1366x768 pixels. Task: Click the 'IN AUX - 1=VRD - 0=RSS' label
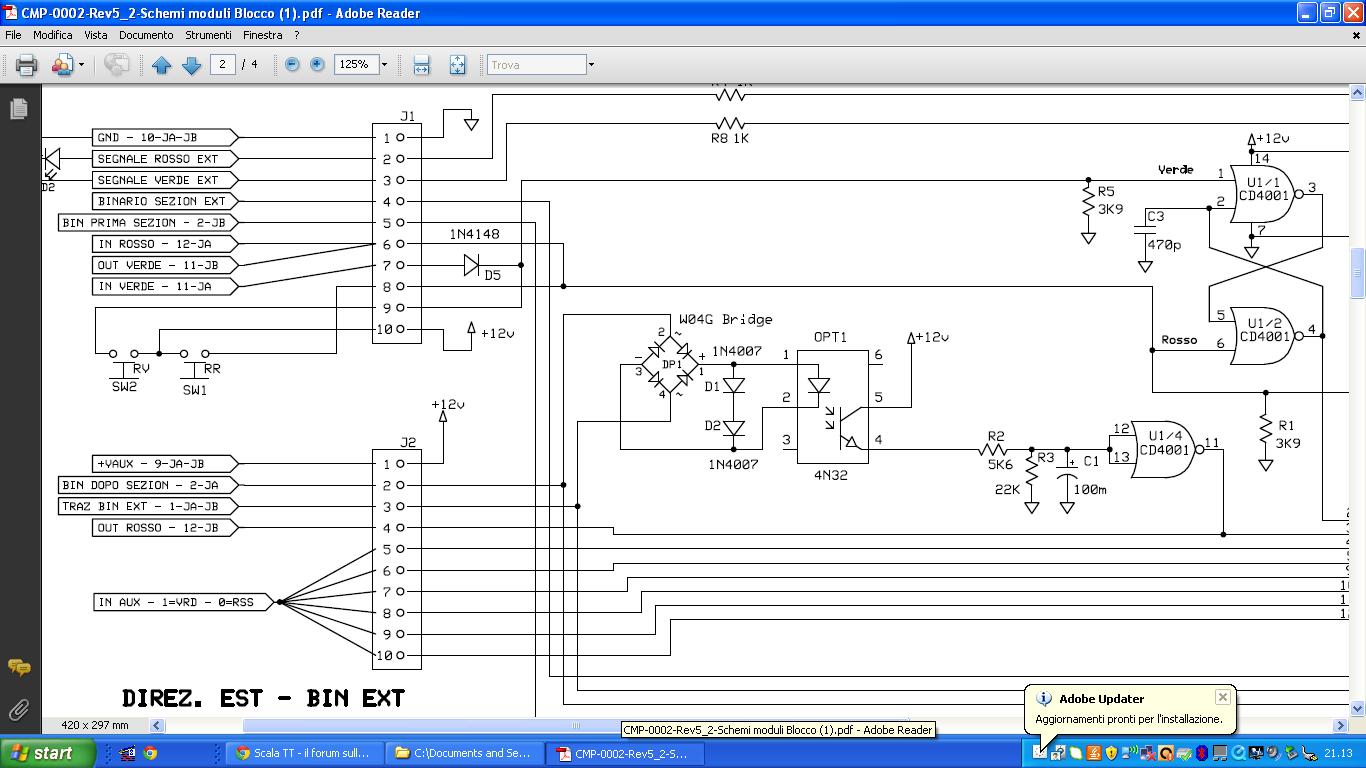tap(176, 602)
